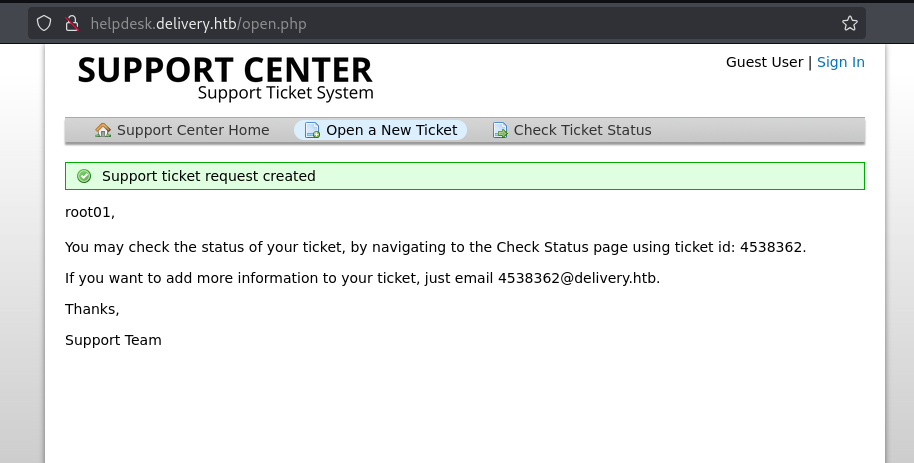Click the SUPPORT CENTER logo
This screenshot has width=914, height=463.
[225, 78]
